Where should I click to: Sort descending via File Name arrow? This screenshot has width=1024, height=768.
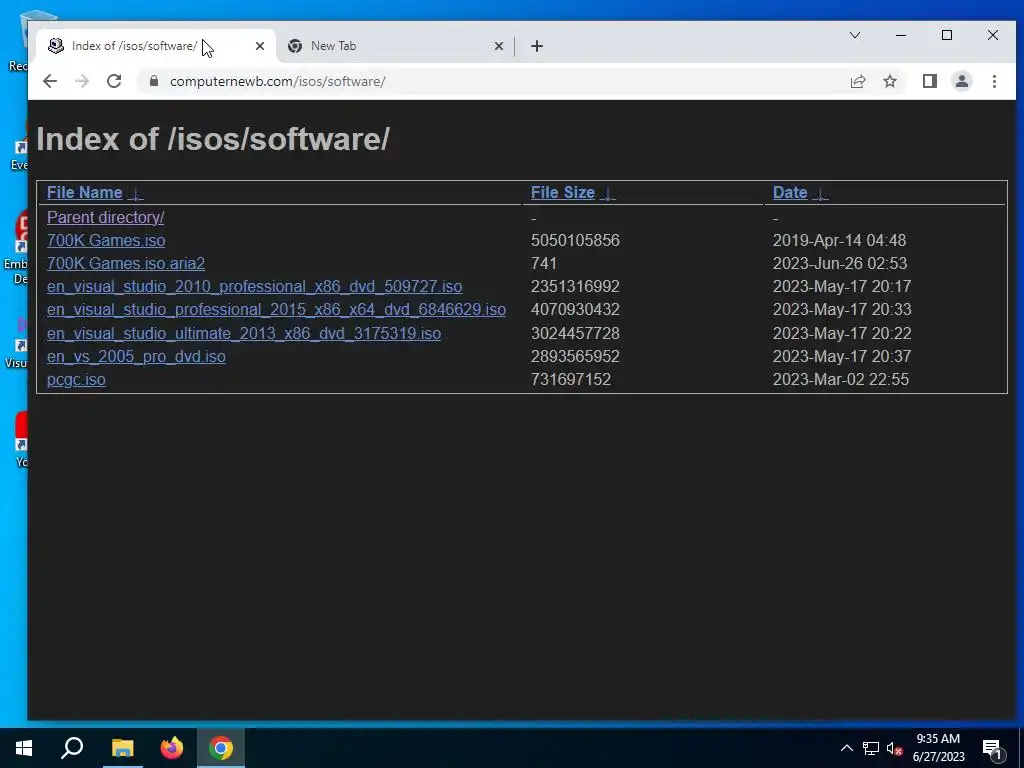(135, 193)
